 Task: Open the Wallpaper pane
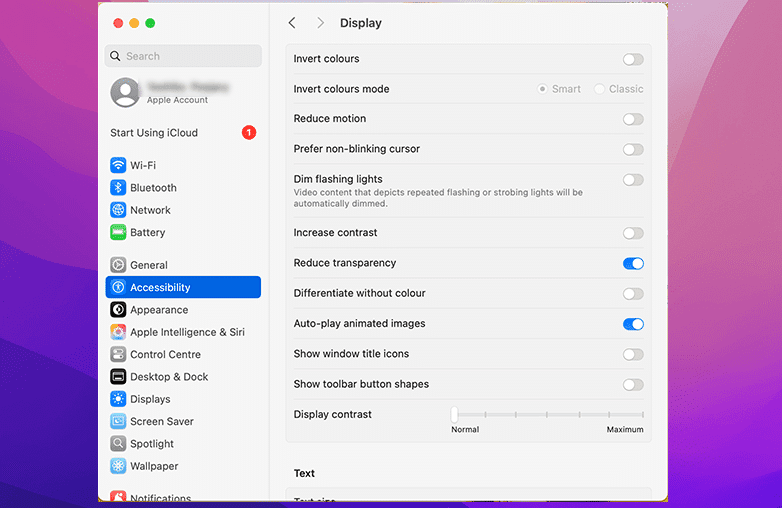183,466
